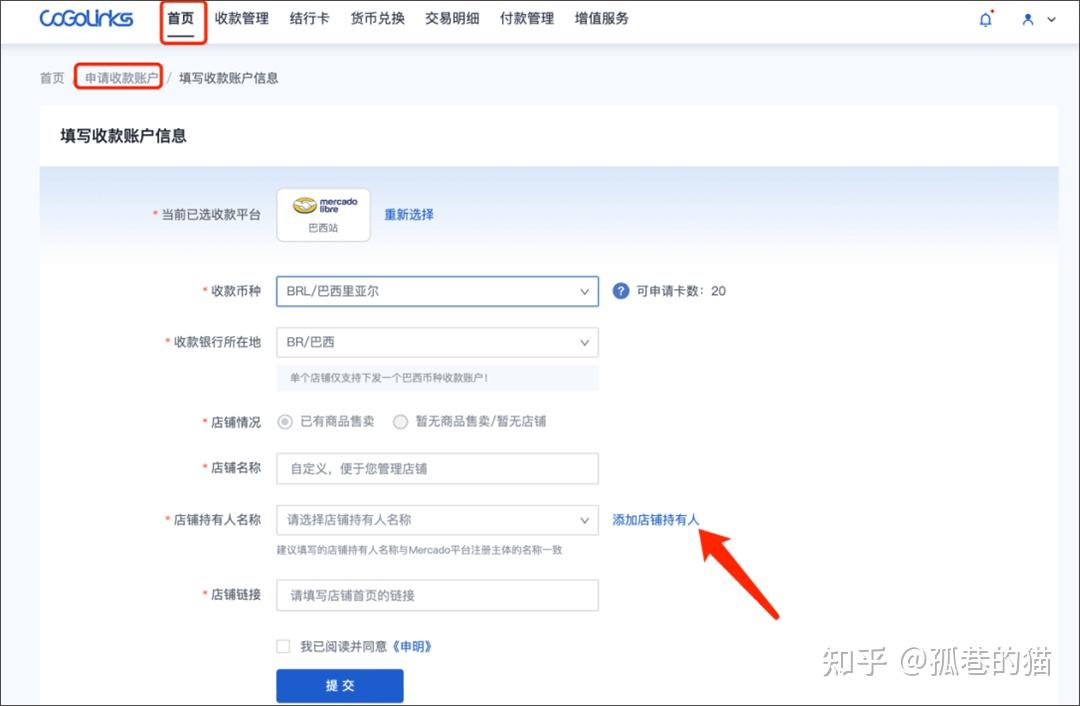Check the 我已阅读并同意《申明》 checkbox
This screenshot has width=1080, height=706.
point(283,645)
